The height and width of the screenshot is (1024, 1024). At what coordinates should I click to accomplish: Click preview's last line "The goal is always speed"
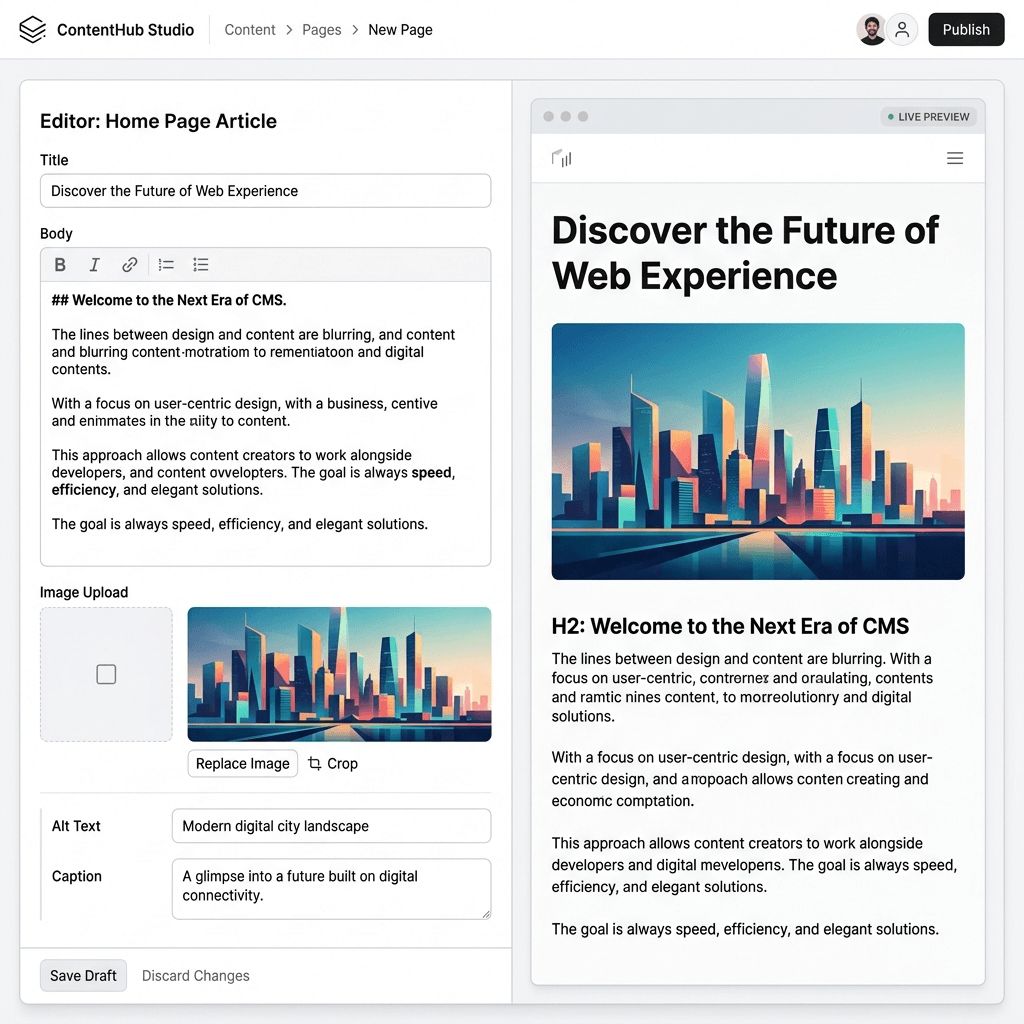point(635,929)
